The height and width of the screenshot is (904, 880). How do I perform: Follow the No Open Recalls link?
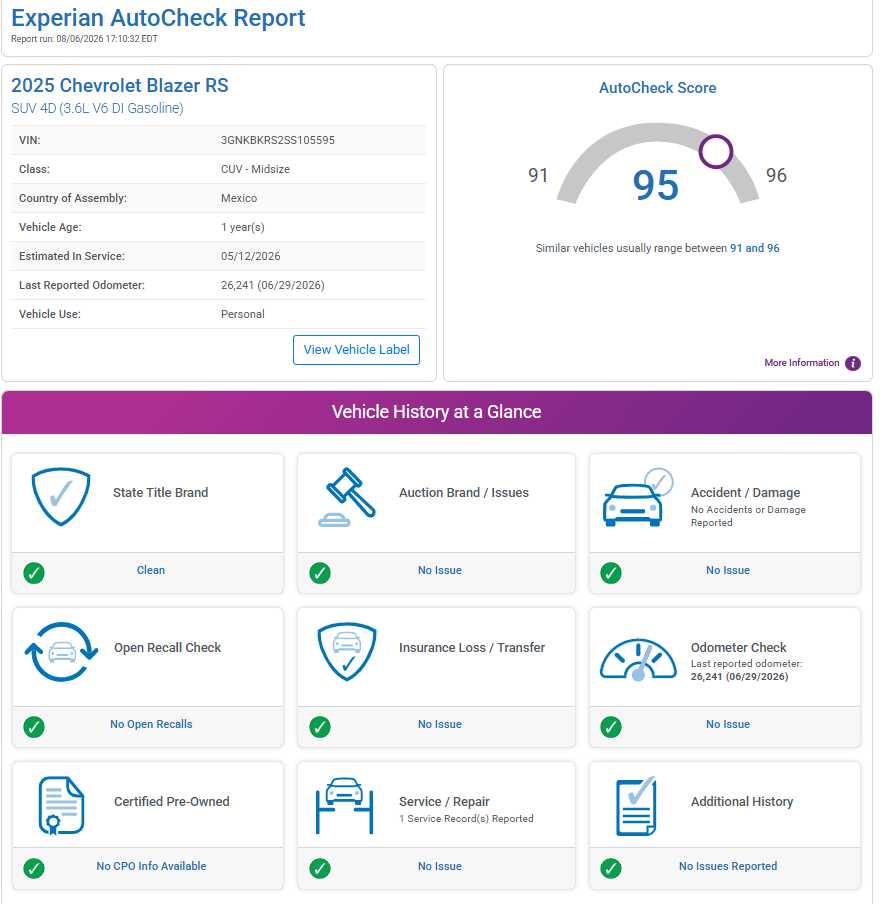coord(151,724)
